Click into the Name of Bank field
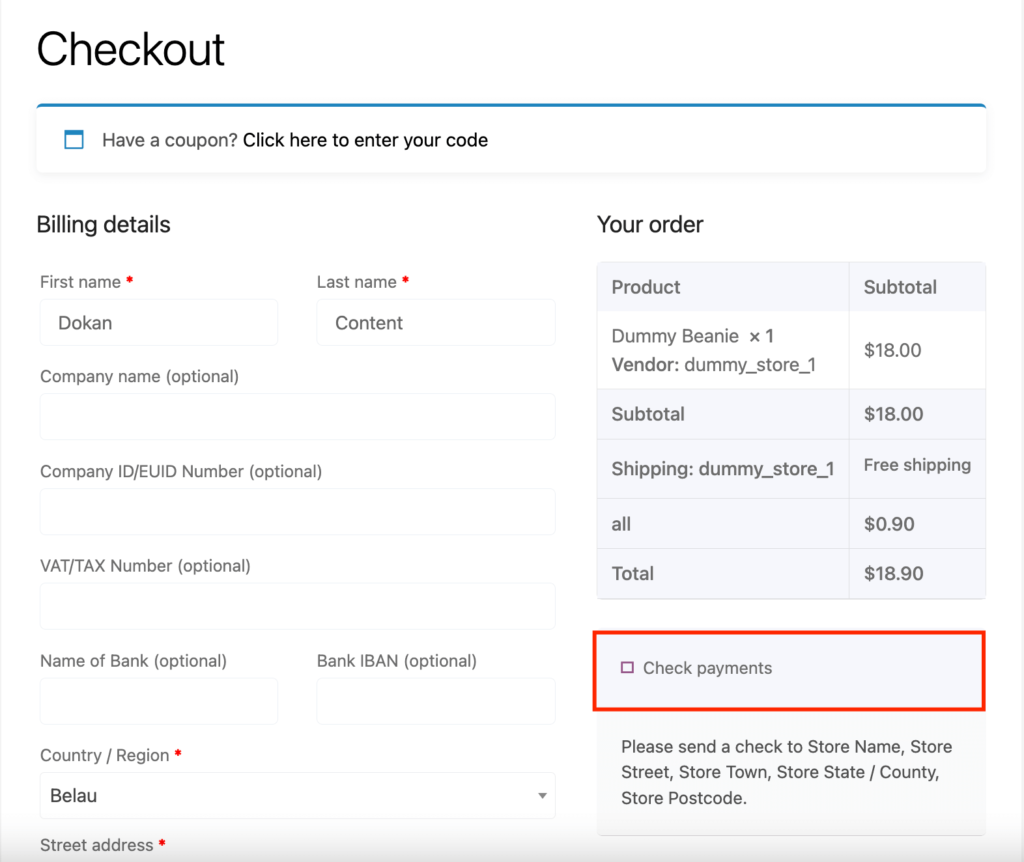The image size is (1024, 862). pos(159,701)
